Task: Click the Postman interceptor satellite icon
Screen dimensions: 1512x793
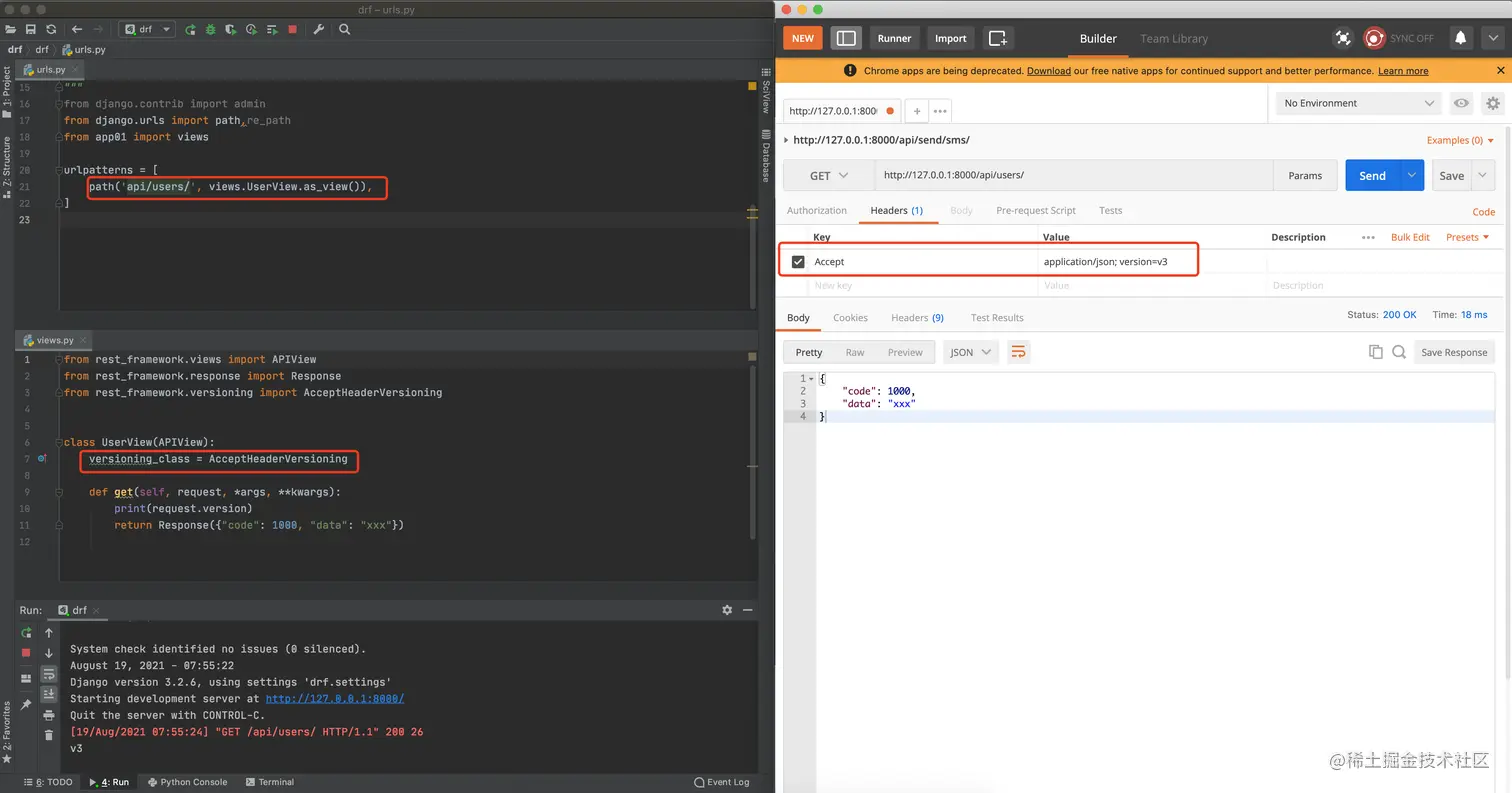Action: (1343, 38)
